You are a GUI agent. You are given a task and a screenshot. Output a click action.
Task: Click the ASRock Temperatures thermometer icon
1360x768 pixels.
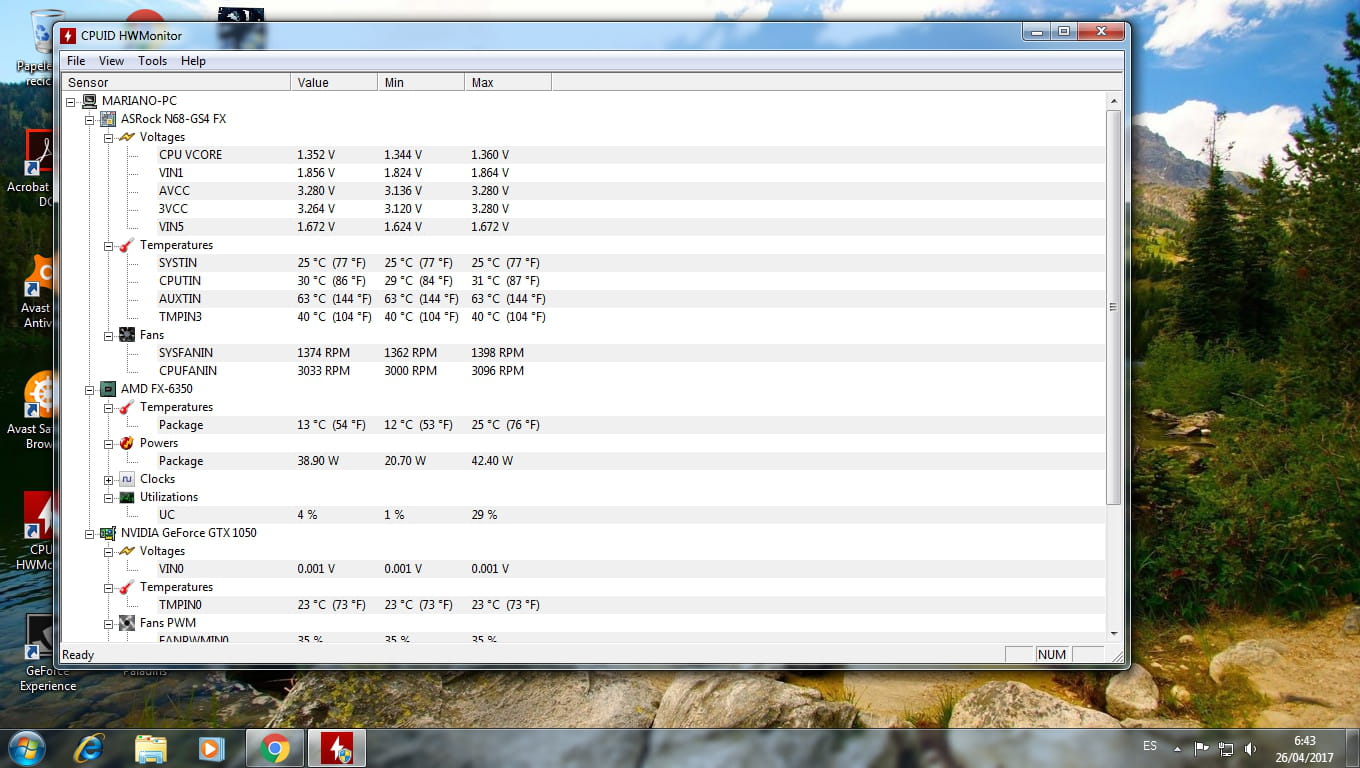(x=127, y=245)
